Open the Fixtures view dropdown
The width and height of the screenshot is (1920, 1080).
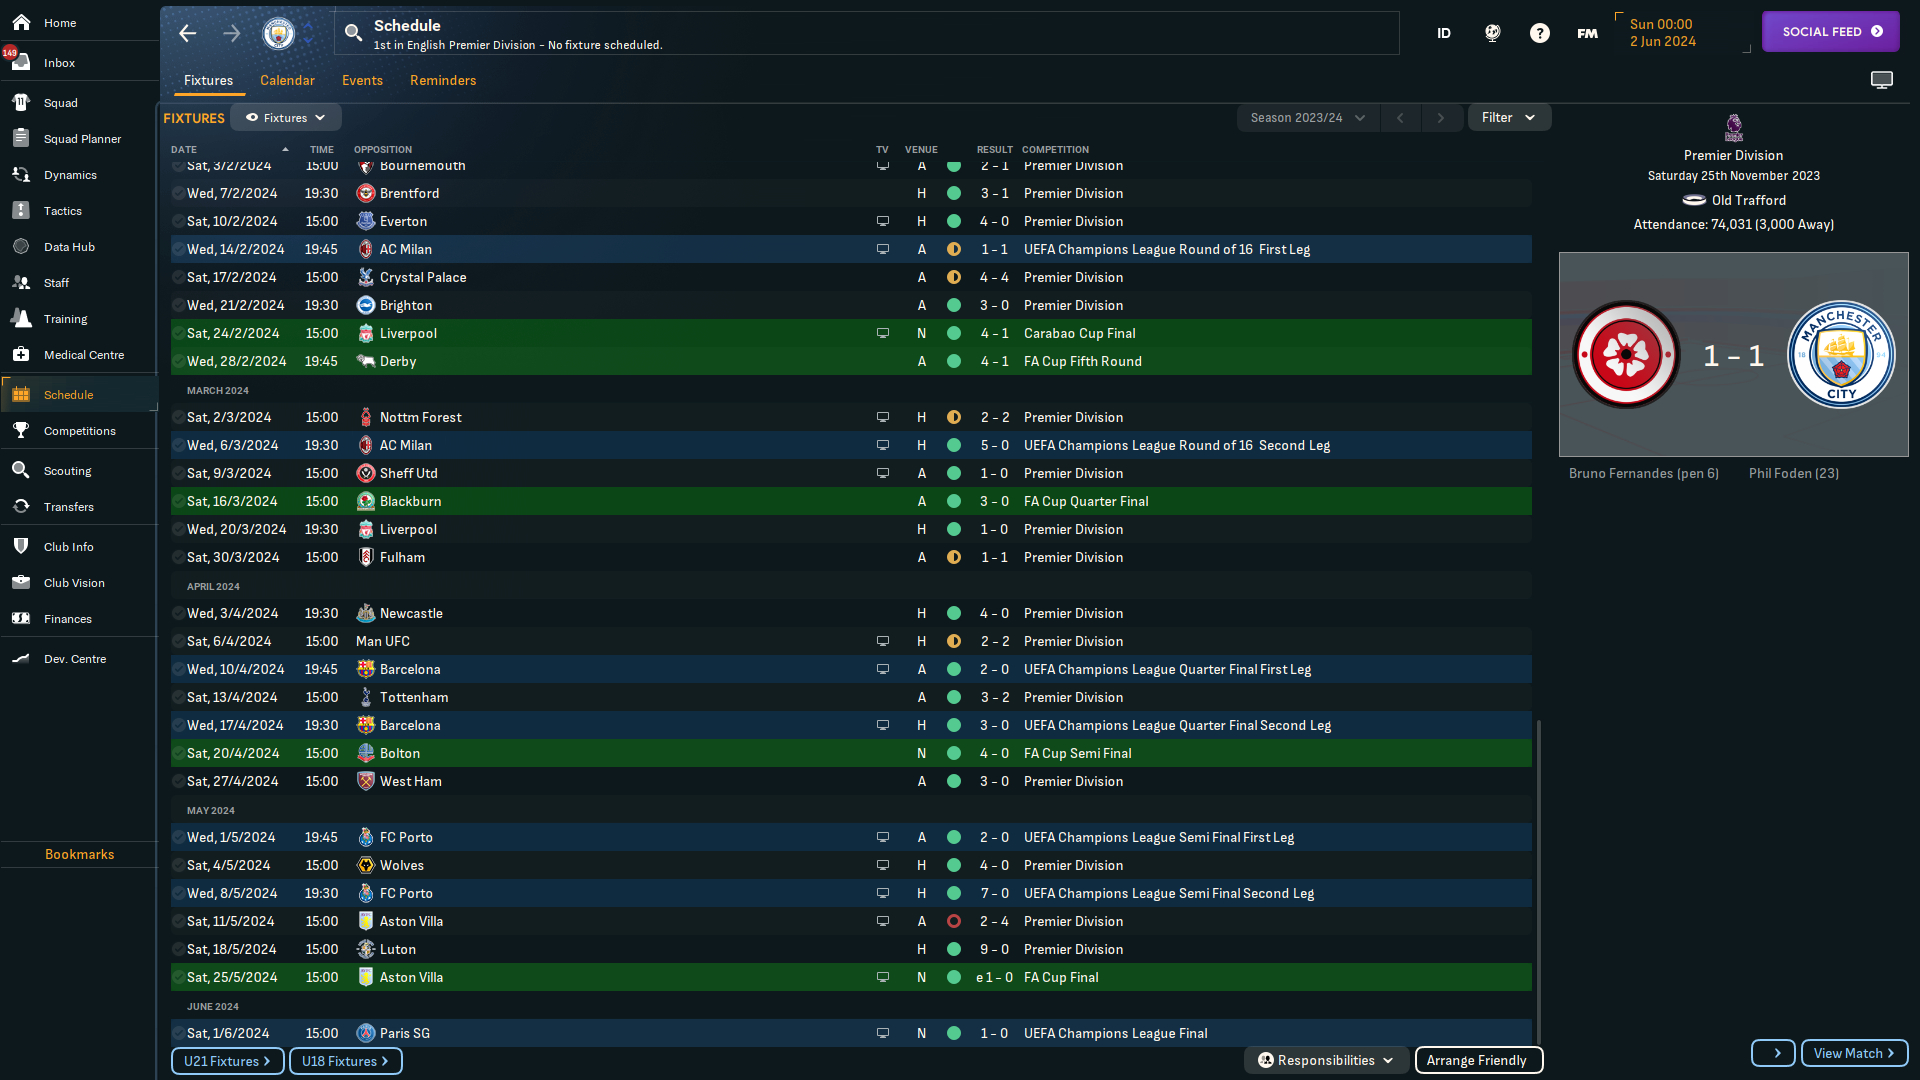tap(286, 118)
